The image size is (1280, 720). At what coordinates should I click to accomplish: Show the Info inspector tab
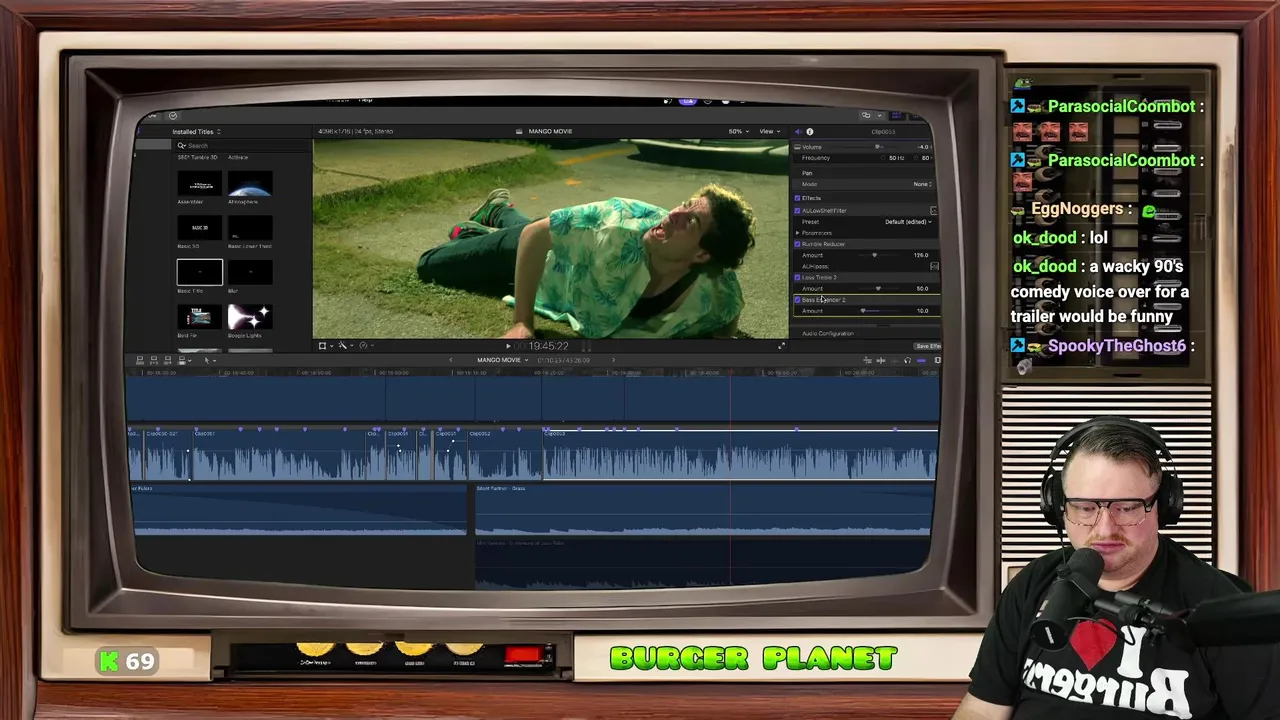click(x=810, y=132)
